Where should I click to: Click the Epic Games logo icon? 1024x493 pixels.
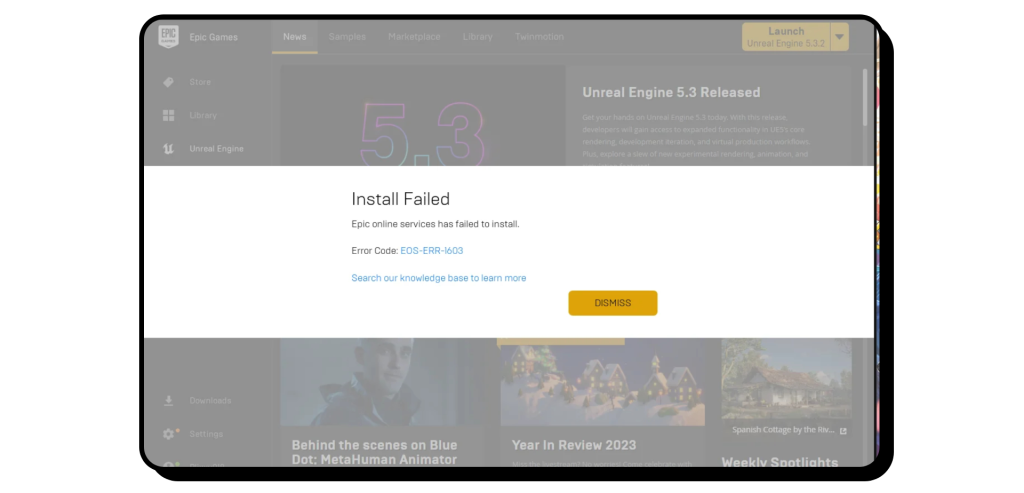(x=168, y=37)
